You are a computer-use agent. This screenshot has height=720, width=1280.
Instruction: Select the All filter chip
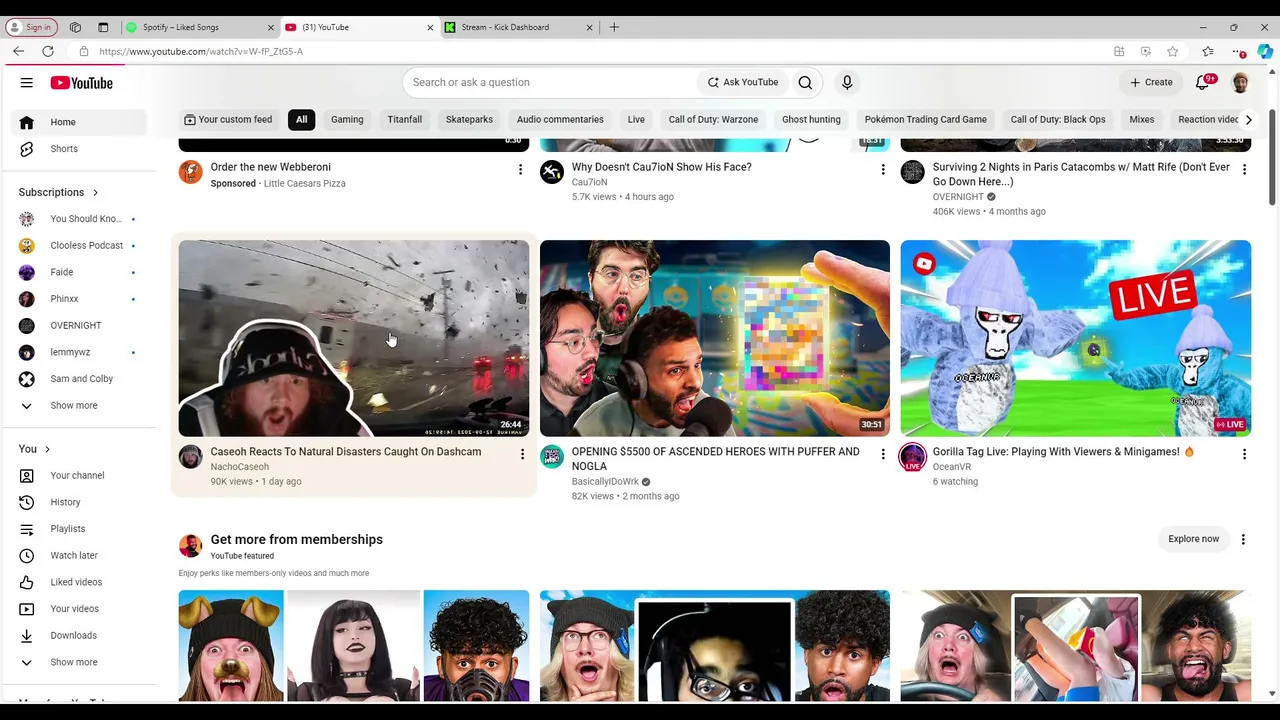(x=301, y=120)
